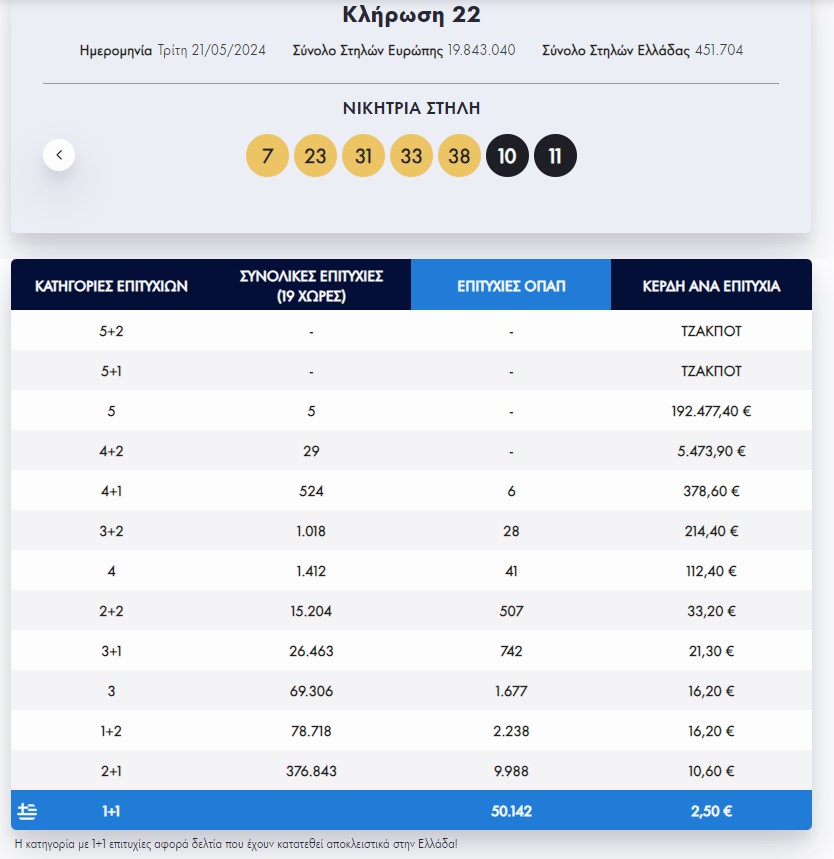
Task: Open the previous draw with the left chevron
Action: point(59,155)
